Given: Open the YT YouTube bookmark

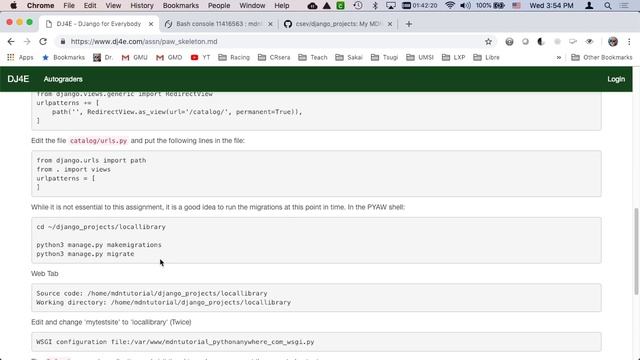Looking at the screenshot, I should click(x=200, y=58).
